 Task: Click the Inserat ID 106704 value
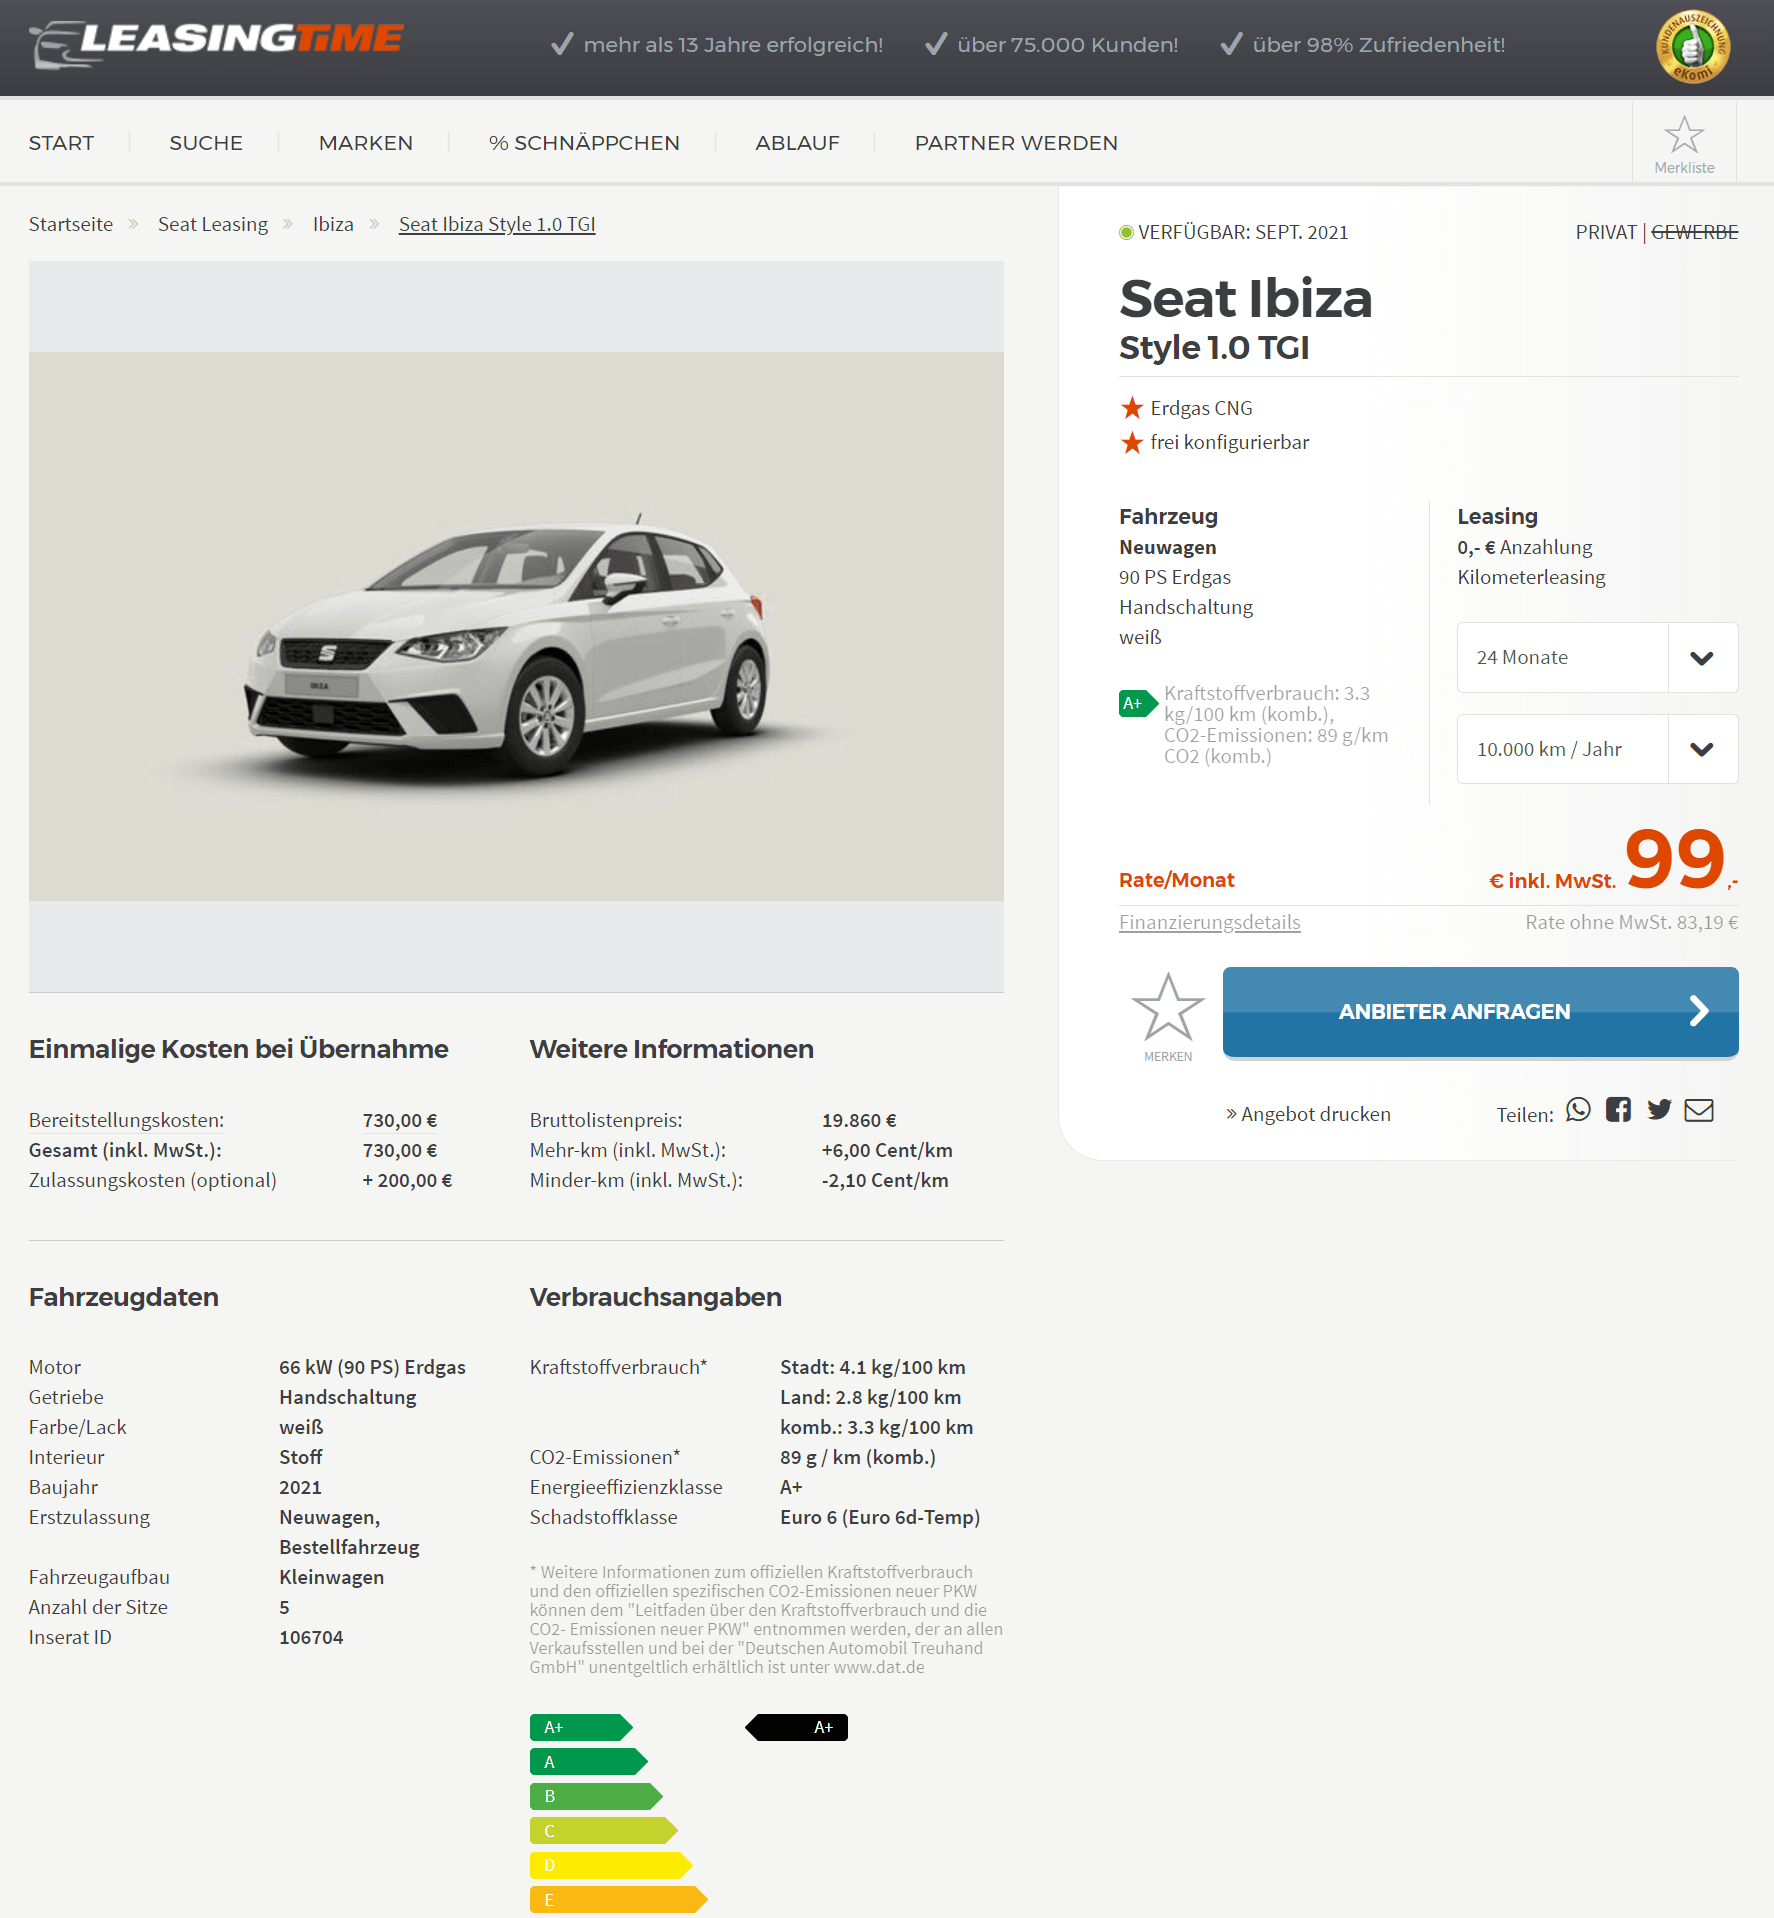coord(311,1637)
